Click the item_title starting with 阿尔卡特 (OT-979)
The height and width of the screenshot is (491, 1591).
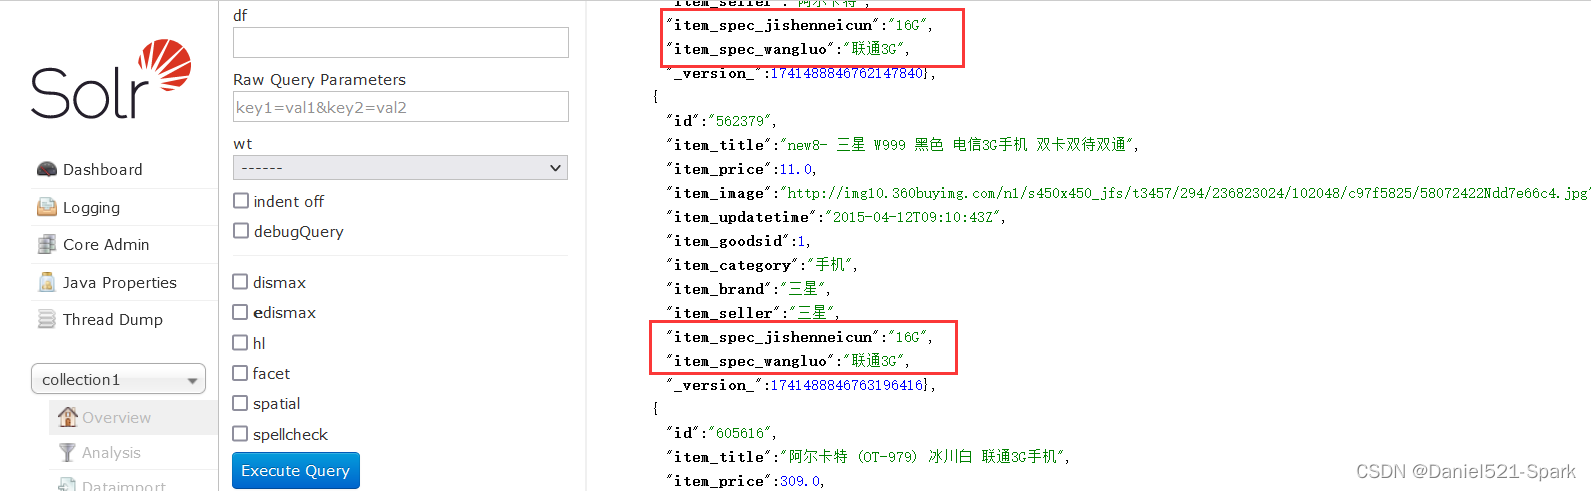point(922,457)
